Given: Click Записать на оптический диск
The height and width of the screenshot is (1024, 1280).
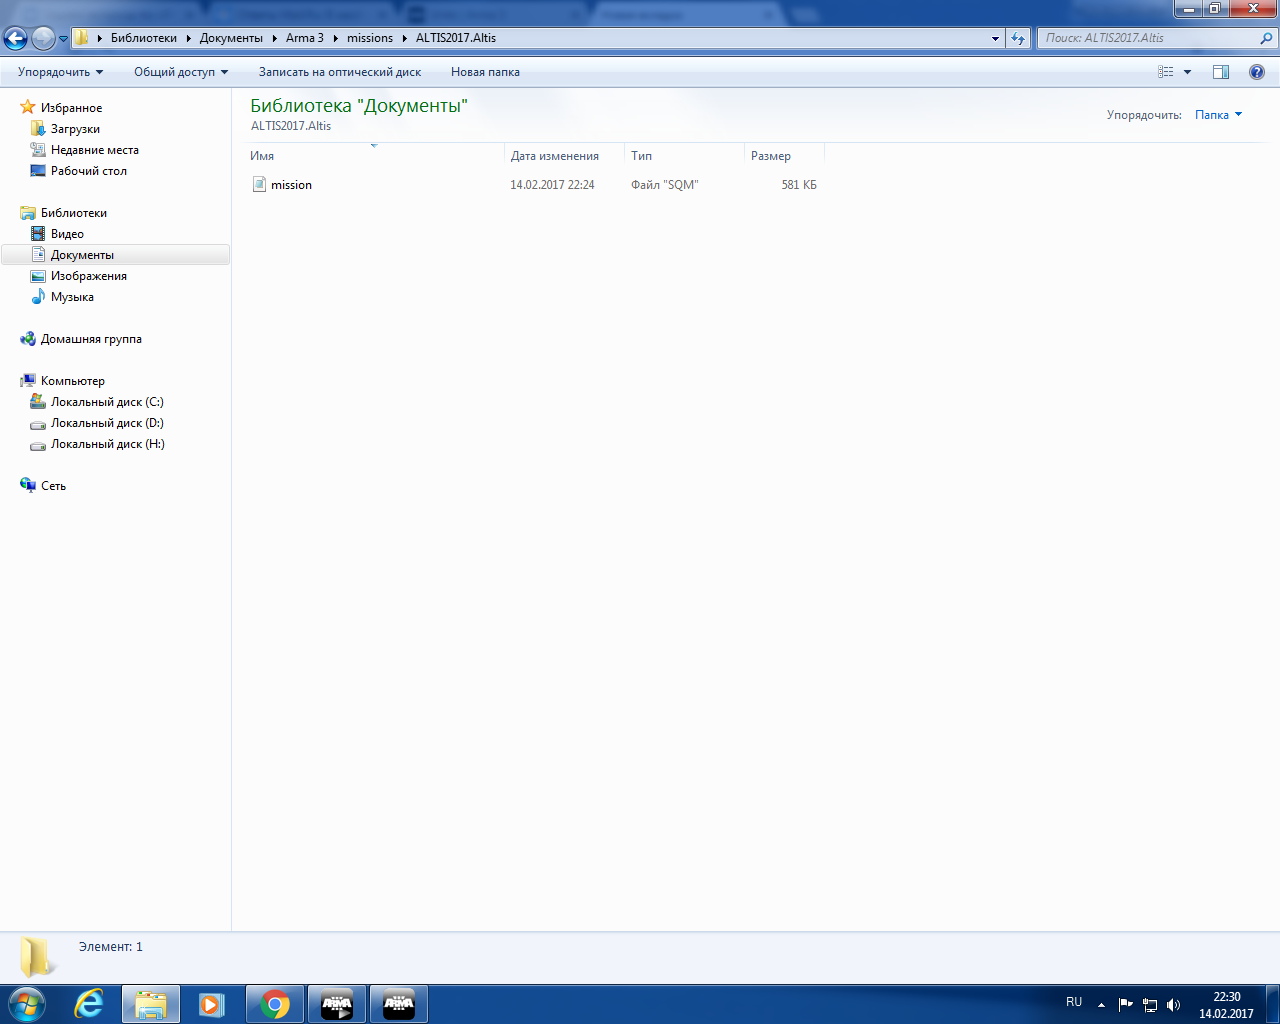Looking at the screenshot, I should 339,72.
